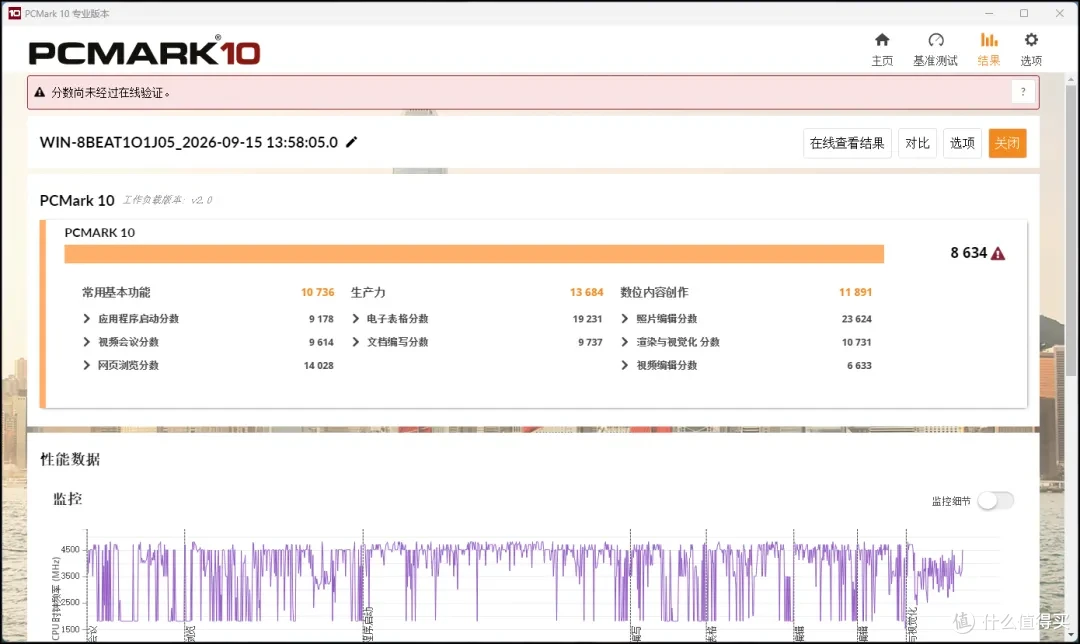Screen dimensions: 1080x644
Task: Expand 电子表格分数 row
Action: point(355,318)
